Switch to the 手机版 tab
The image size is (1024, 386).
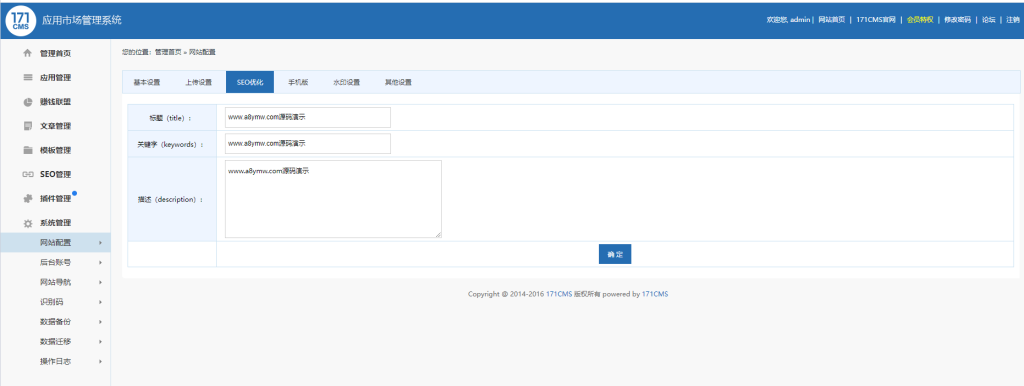click(298, 82)
